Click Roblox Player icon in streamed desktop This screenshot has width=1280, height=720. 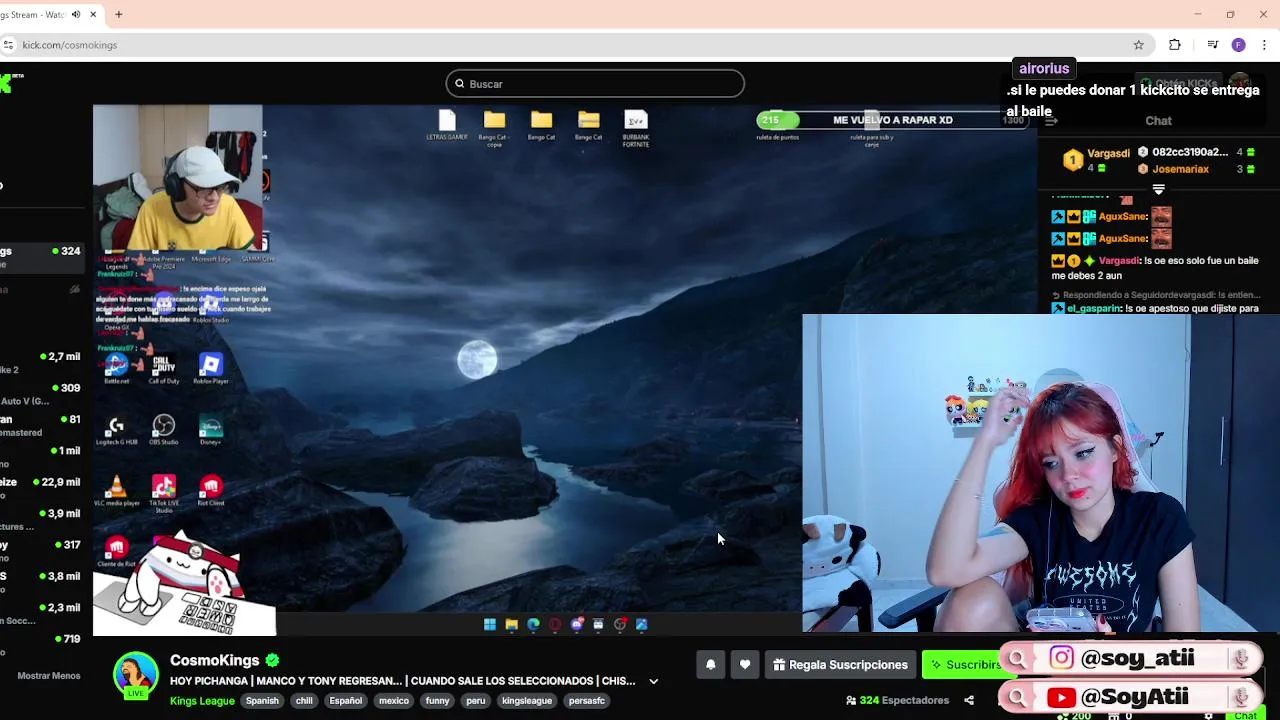click(210, 369)
